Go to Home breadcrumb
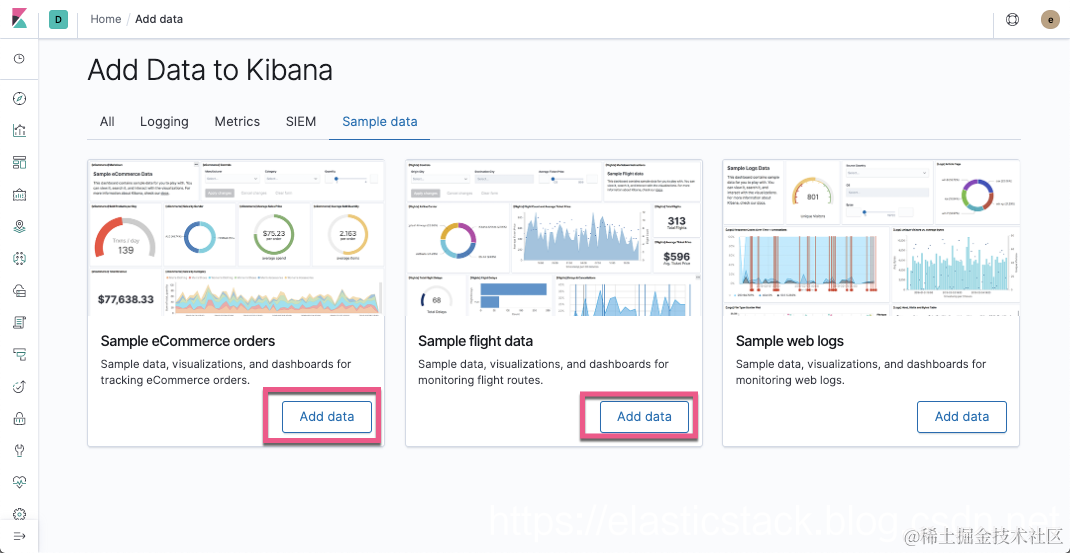This screenshot has width=1070, height=553. (106, 19)
